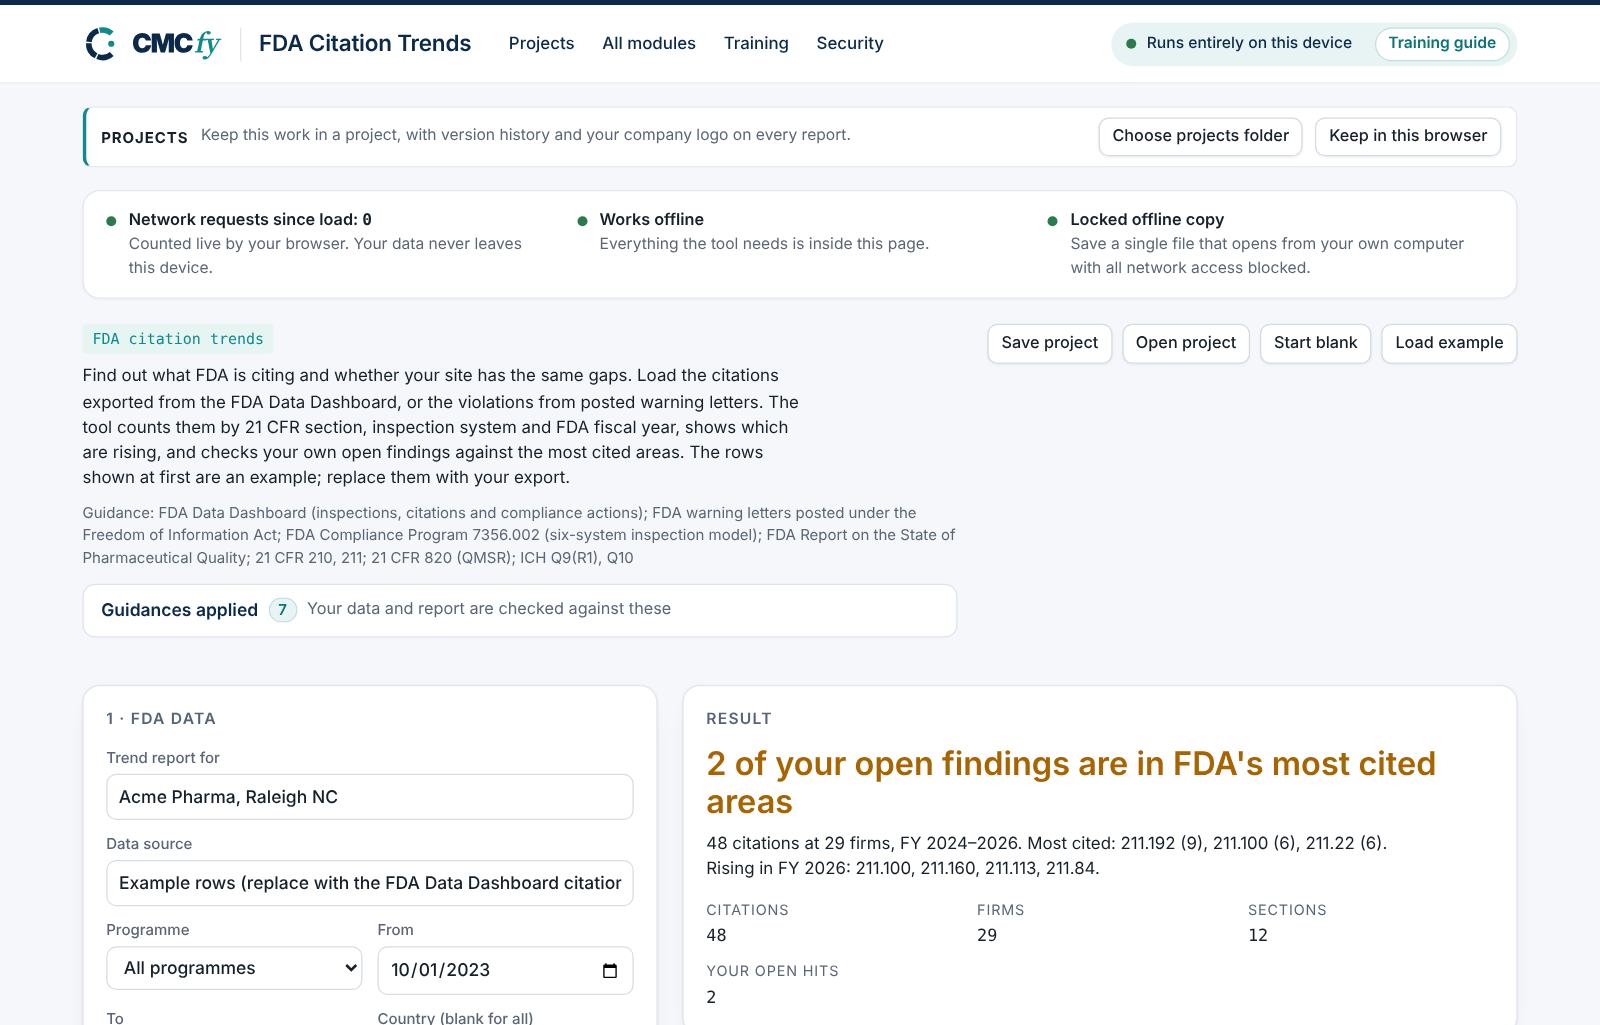Click the green dot beside Network requests
Viewport: 1600px width, 1025px height.
[111, 221]
